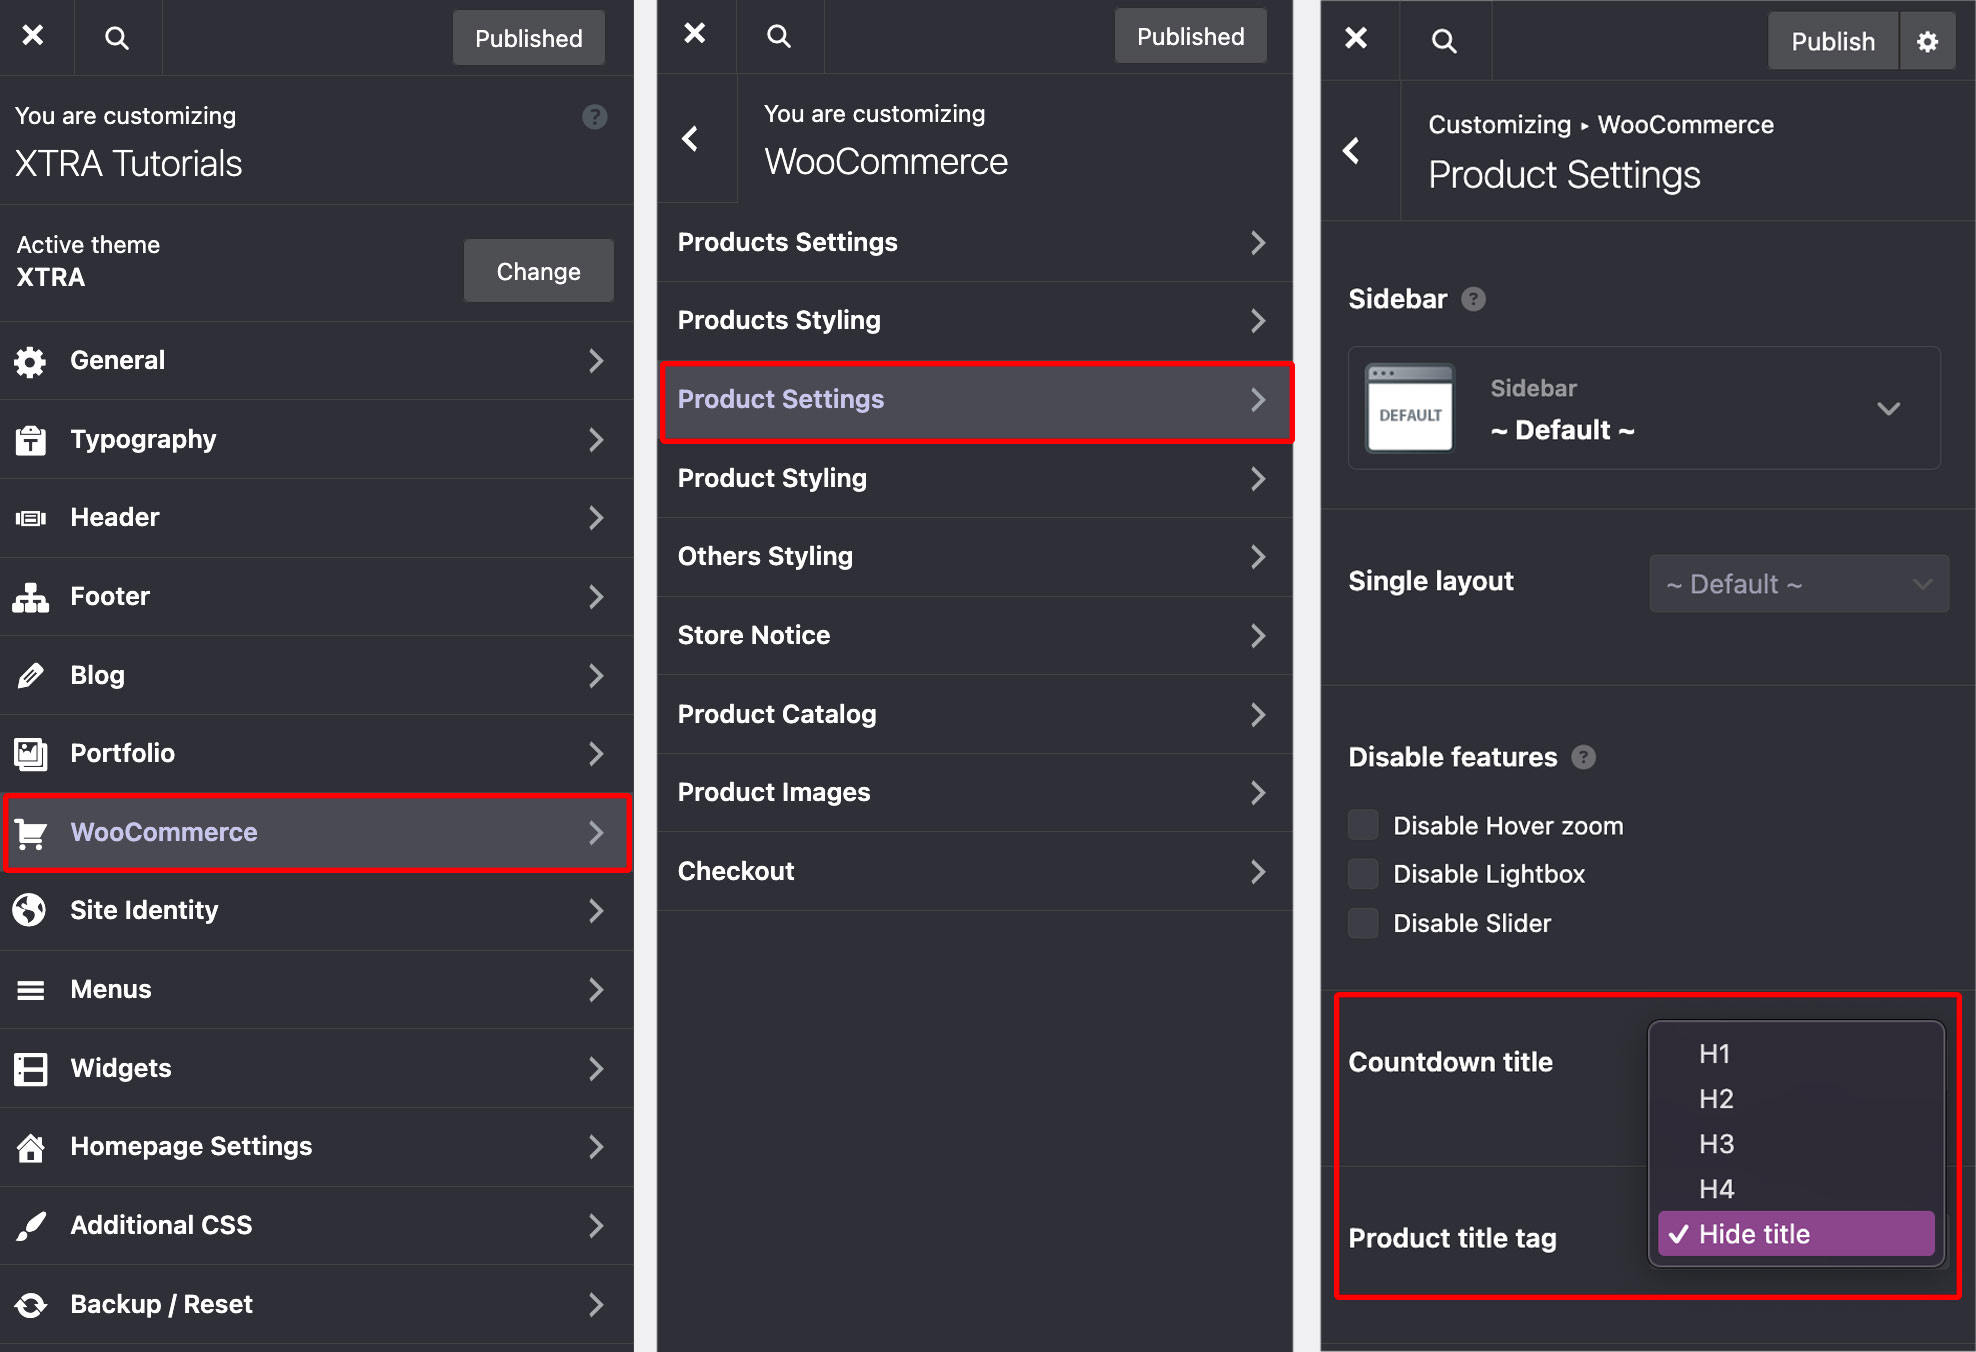Click the DEFAULT sidebar thumbnail image

[x=1410, y=409]
